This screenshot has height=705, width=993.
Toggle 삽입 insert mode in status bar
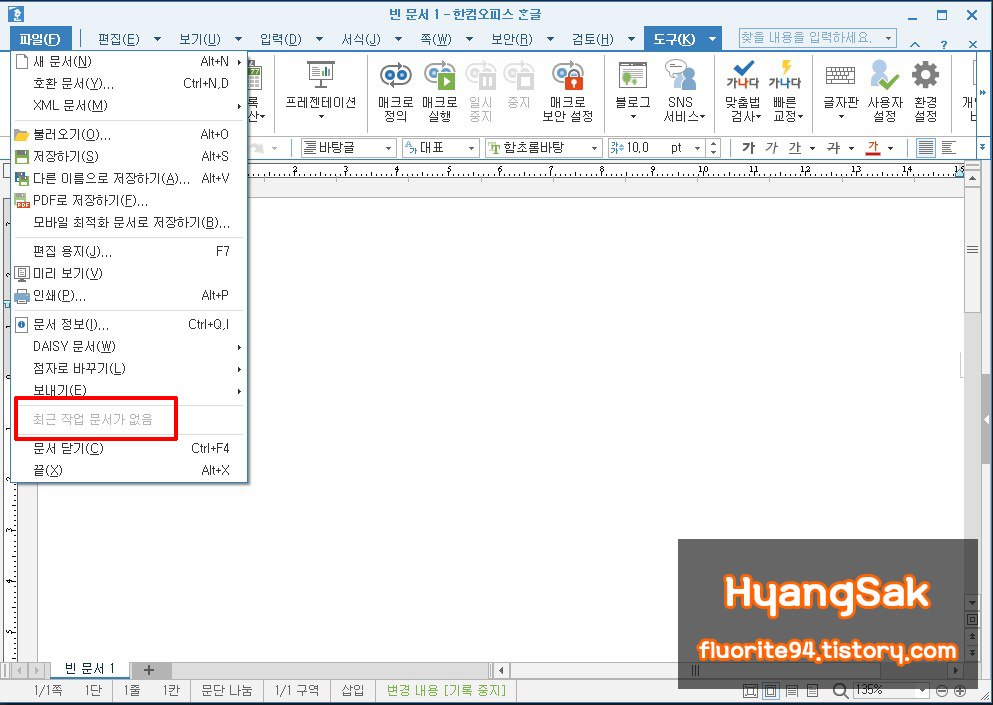(x=353, y=690)
